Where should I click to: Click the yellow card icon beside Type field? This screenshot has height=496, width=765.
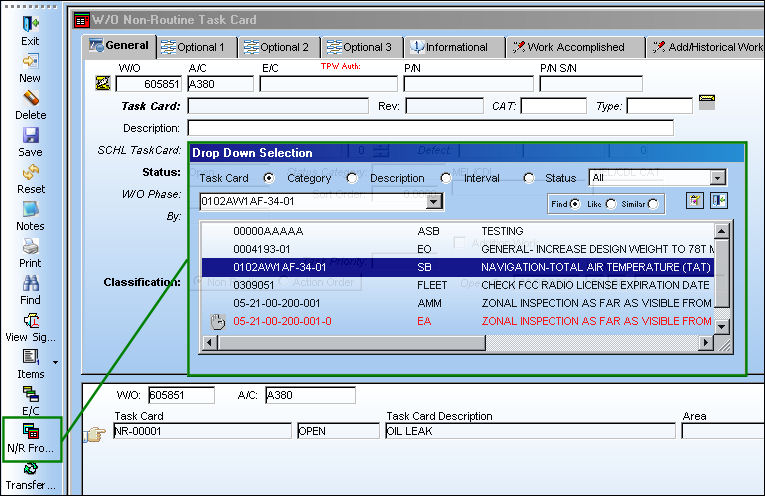click(706, 102)
